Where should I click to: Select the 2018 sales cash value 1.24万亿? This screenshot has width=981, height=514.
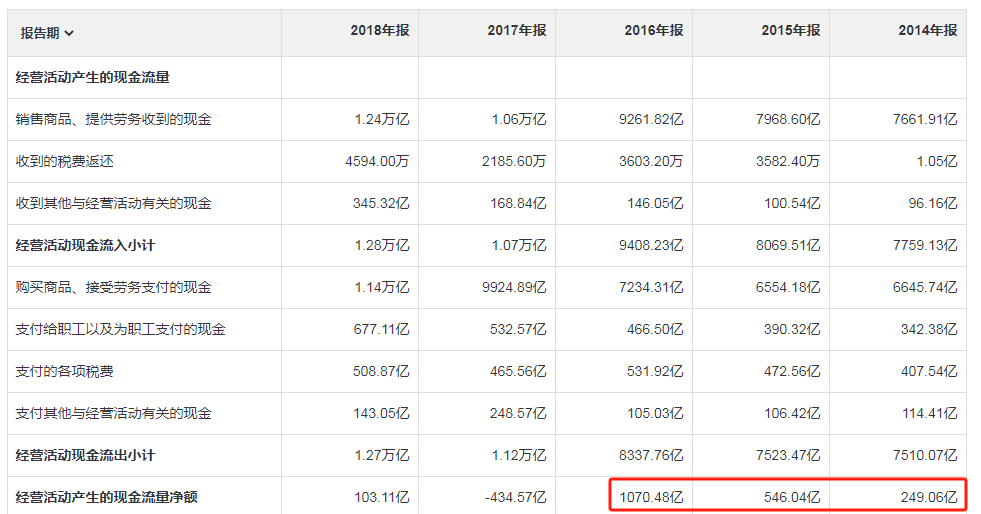click(382, 119)
